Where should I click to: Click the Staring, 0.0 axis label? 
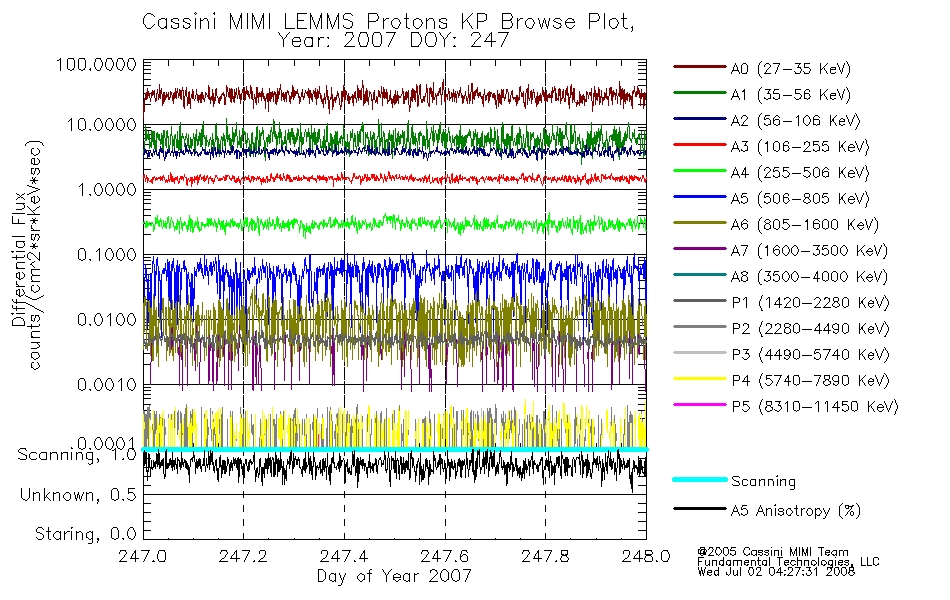pyautogui.click(x=86, y=534)
